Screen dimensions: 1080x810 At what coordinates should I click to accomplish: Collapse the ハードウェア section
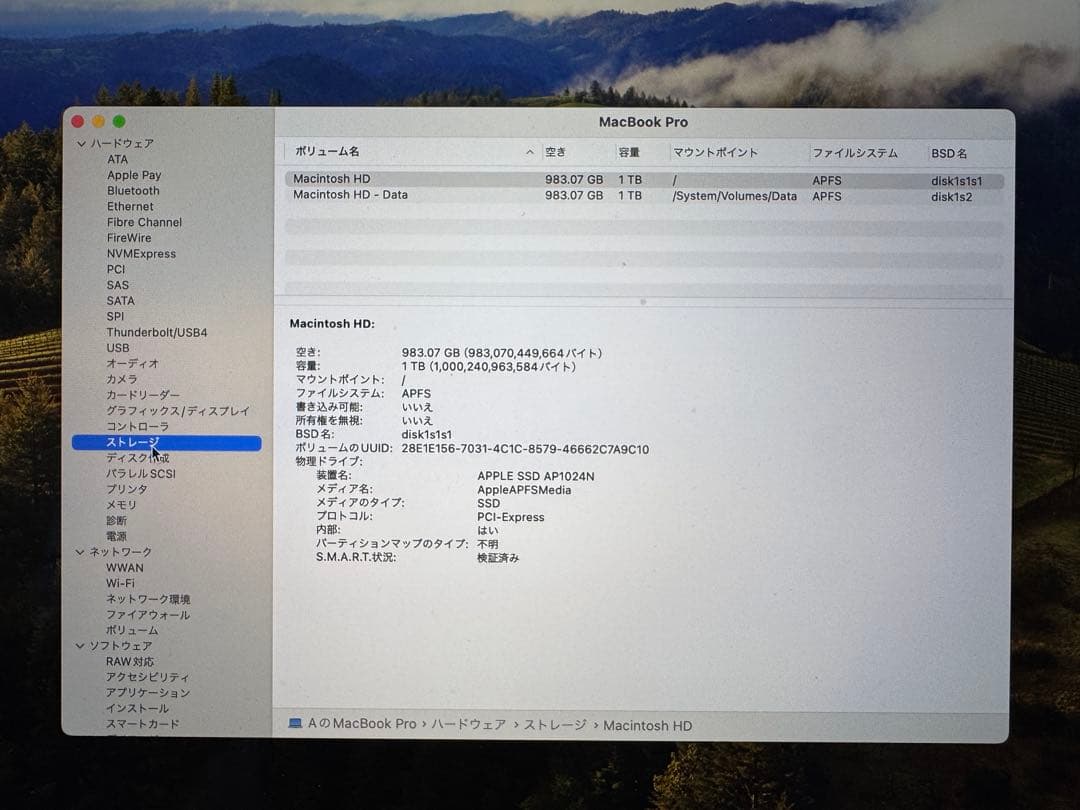82,143
